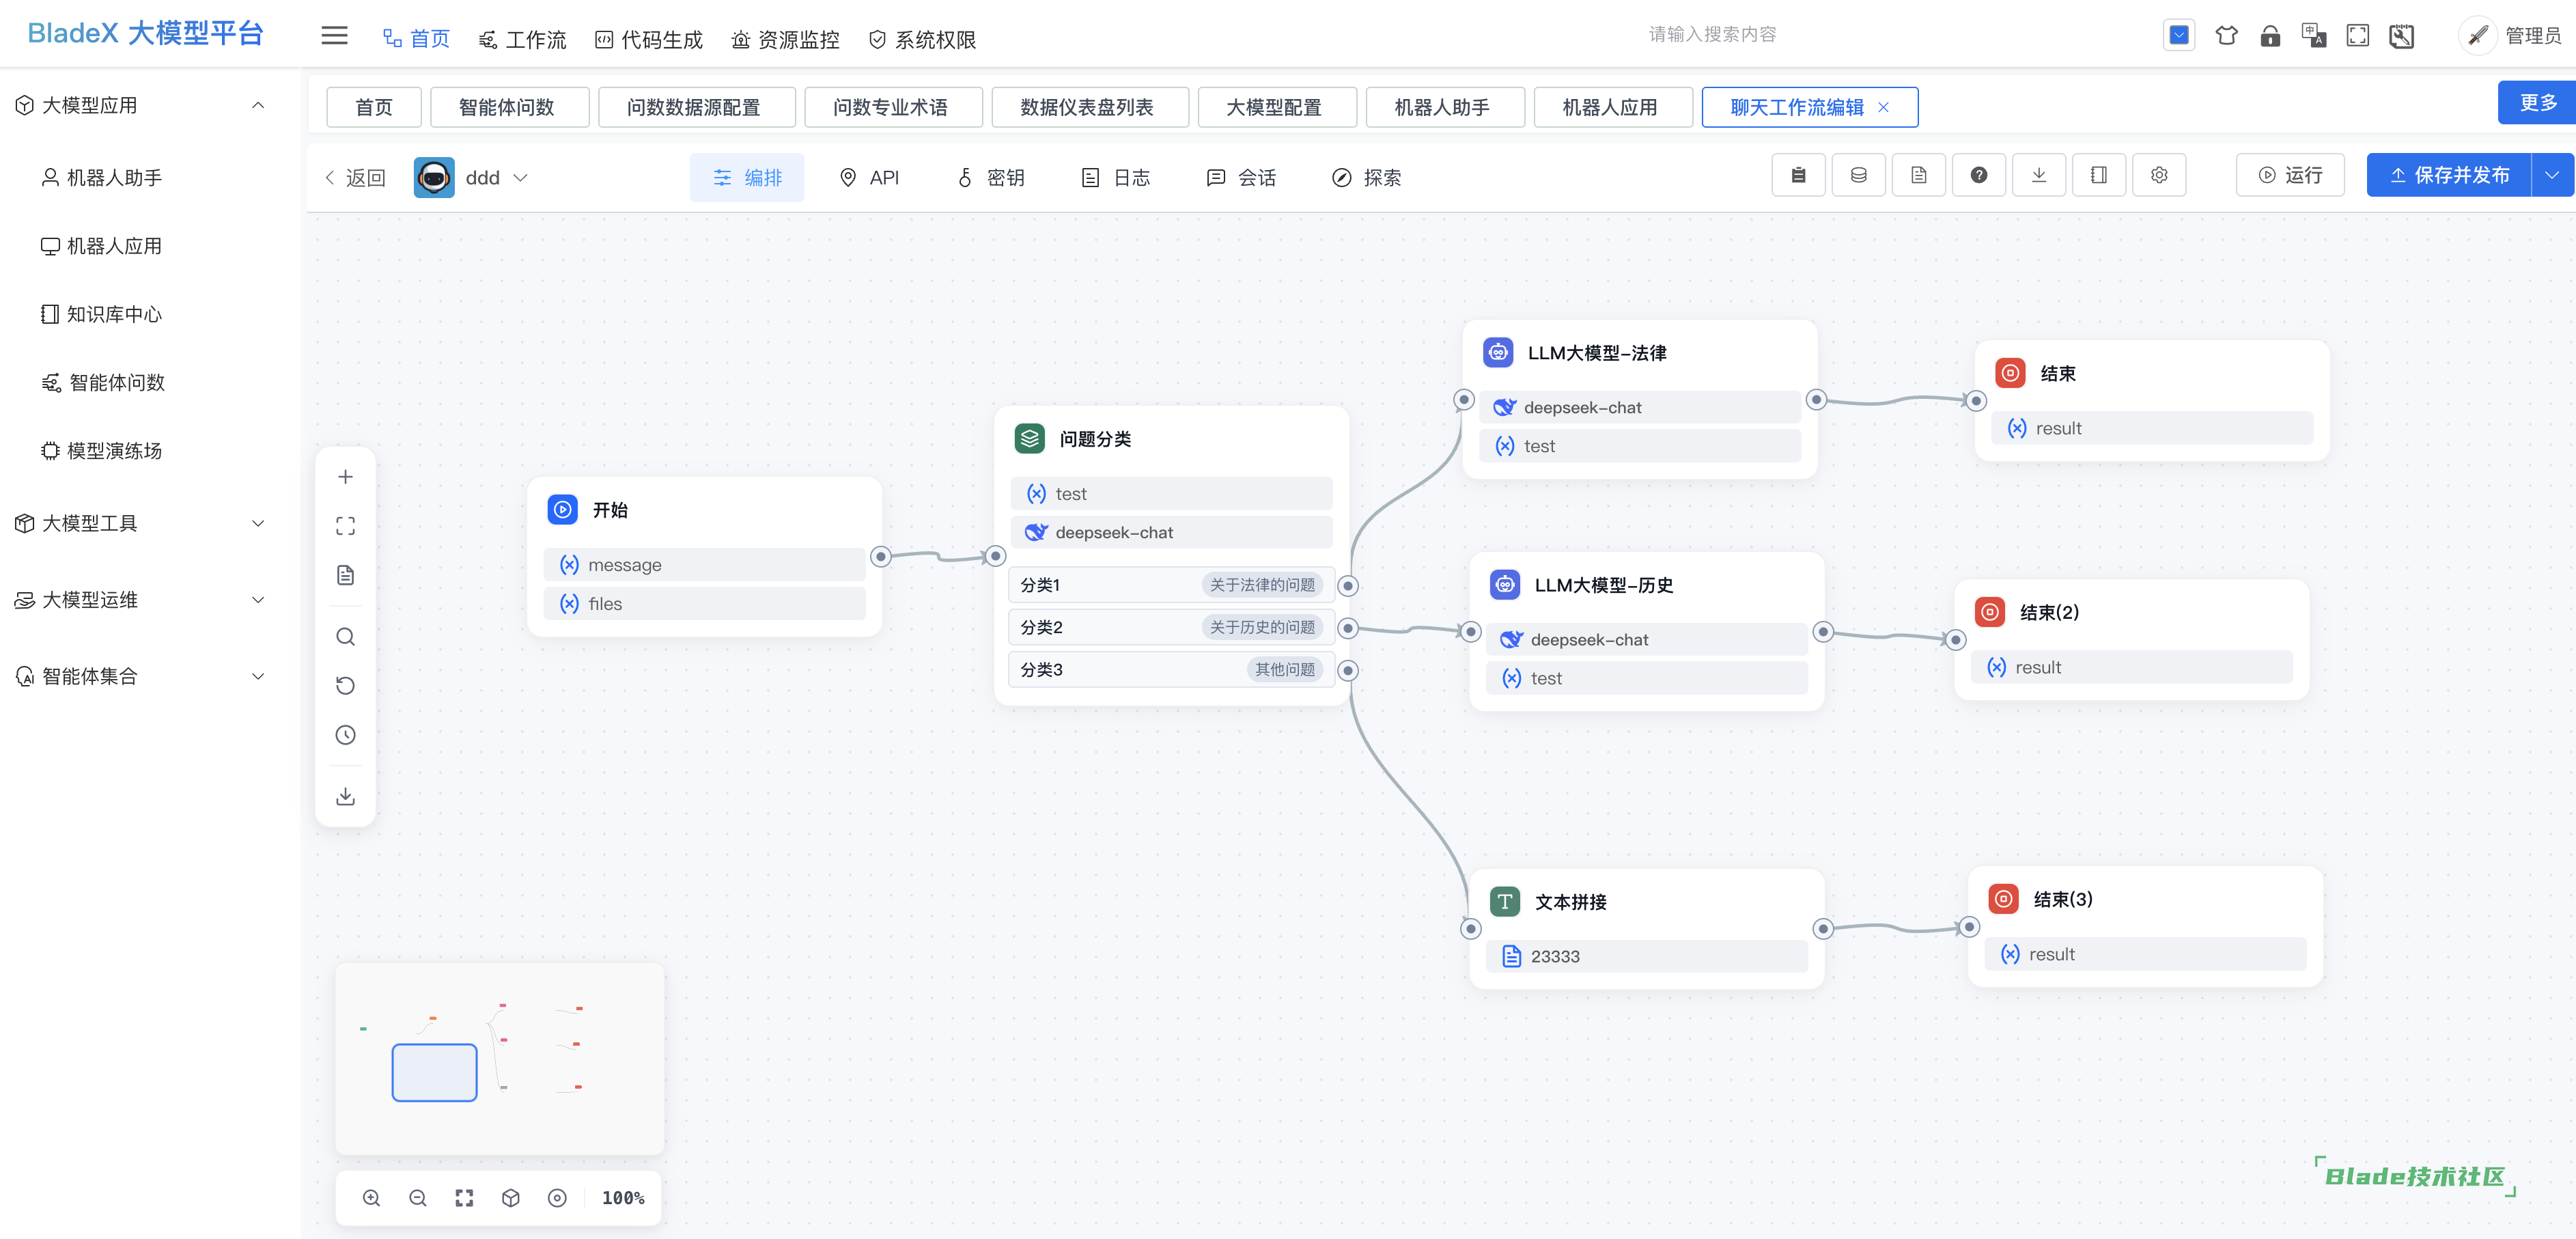Click the 开始 node play icon
This screenshot has height=1239, width=2576.
(x=563, y=510)
